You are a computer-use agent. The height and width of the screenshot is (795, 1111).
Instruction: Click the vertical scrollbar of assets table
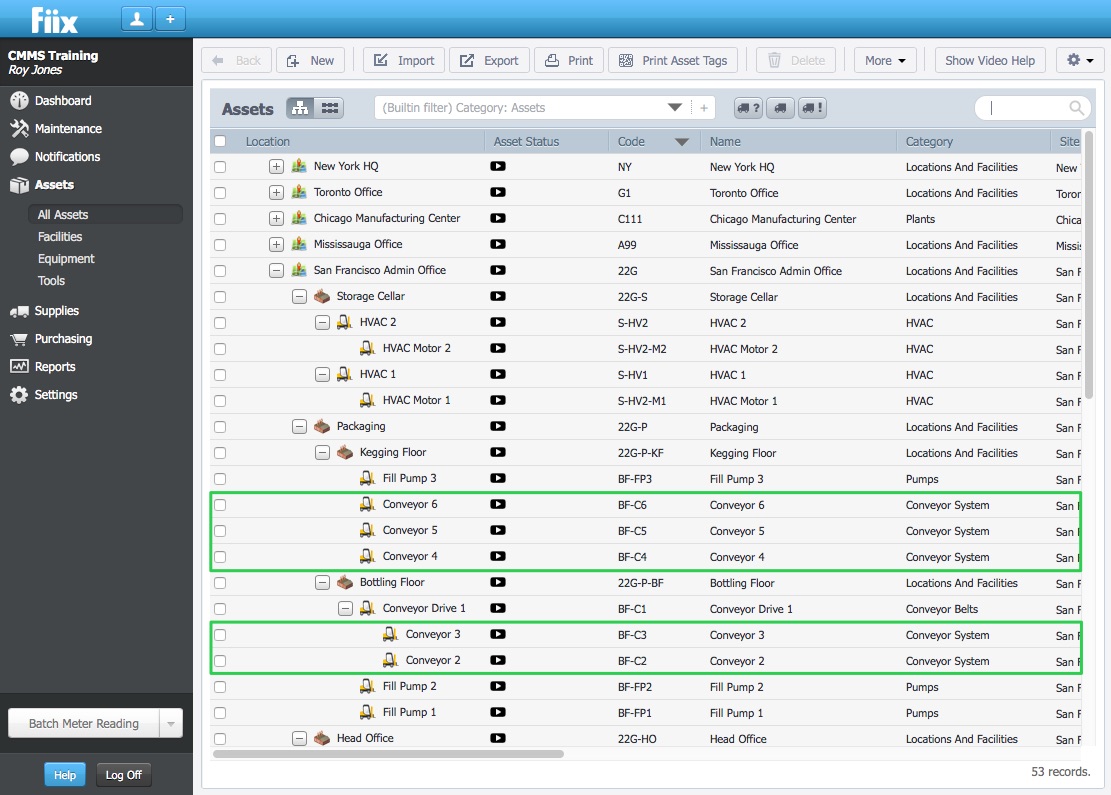pyautogui.click(x=1089, y=264)
